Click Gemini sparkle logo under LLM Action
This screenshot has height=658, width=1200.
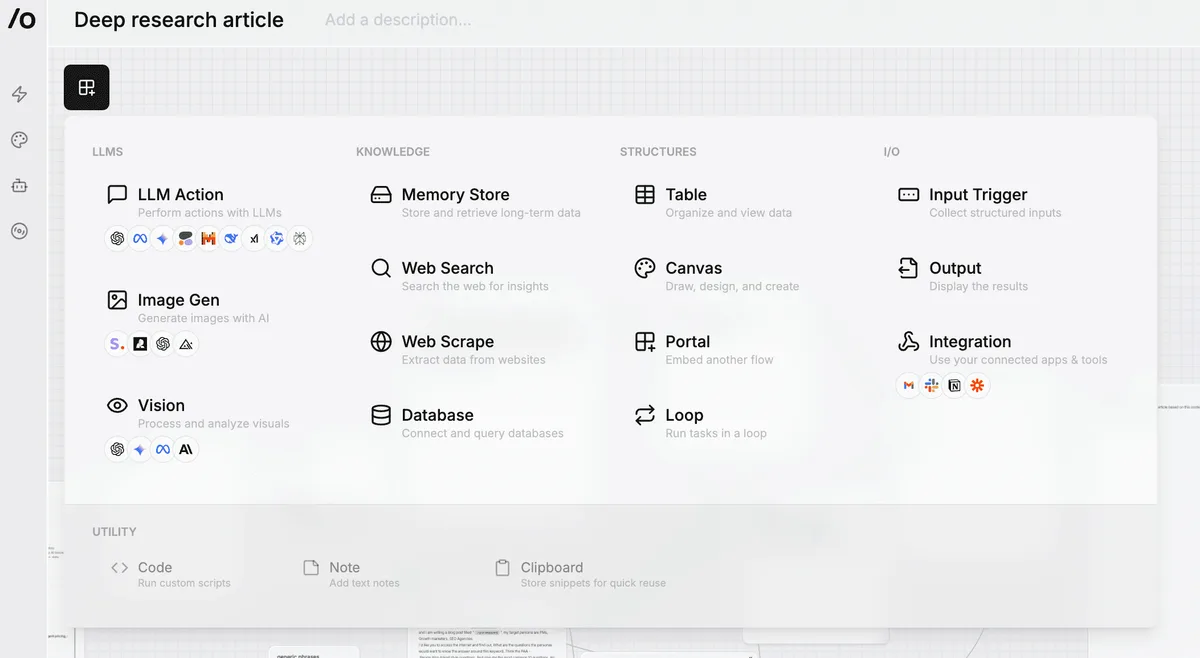(162, 239)
